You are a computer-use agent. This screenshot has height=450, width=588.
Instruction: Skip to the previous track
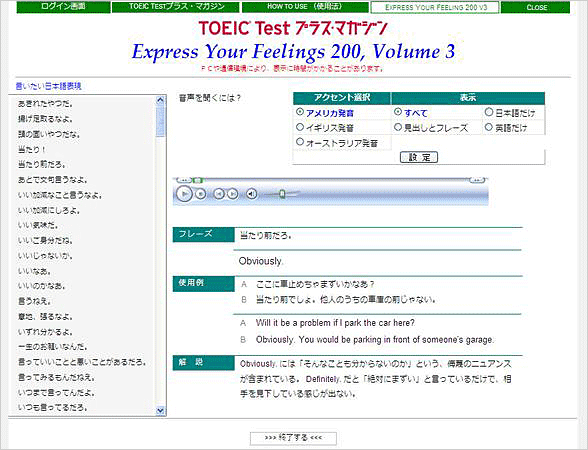219,194
